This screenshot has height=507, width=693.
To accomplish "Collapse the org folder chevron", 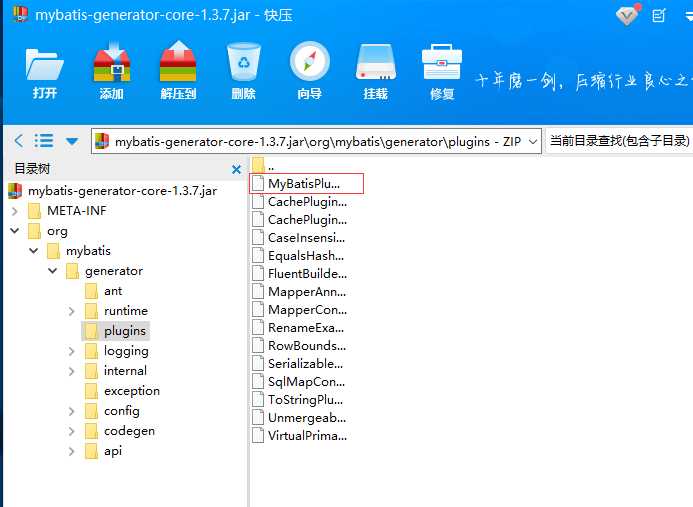I will (15, 231).
